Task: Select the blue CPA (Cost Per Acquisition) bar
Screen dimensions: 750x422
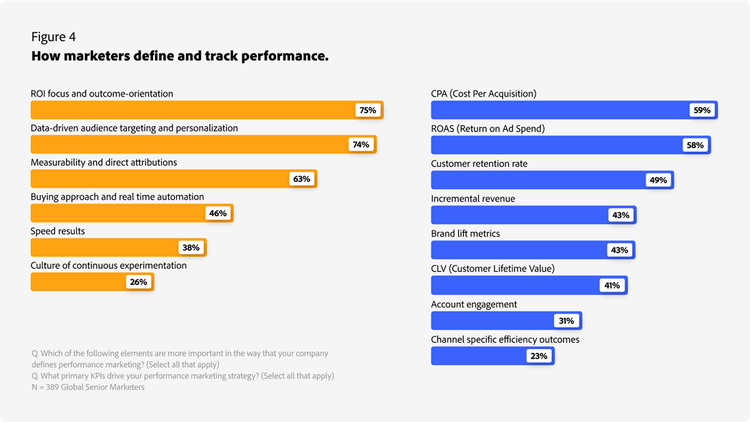Action: 560,110
